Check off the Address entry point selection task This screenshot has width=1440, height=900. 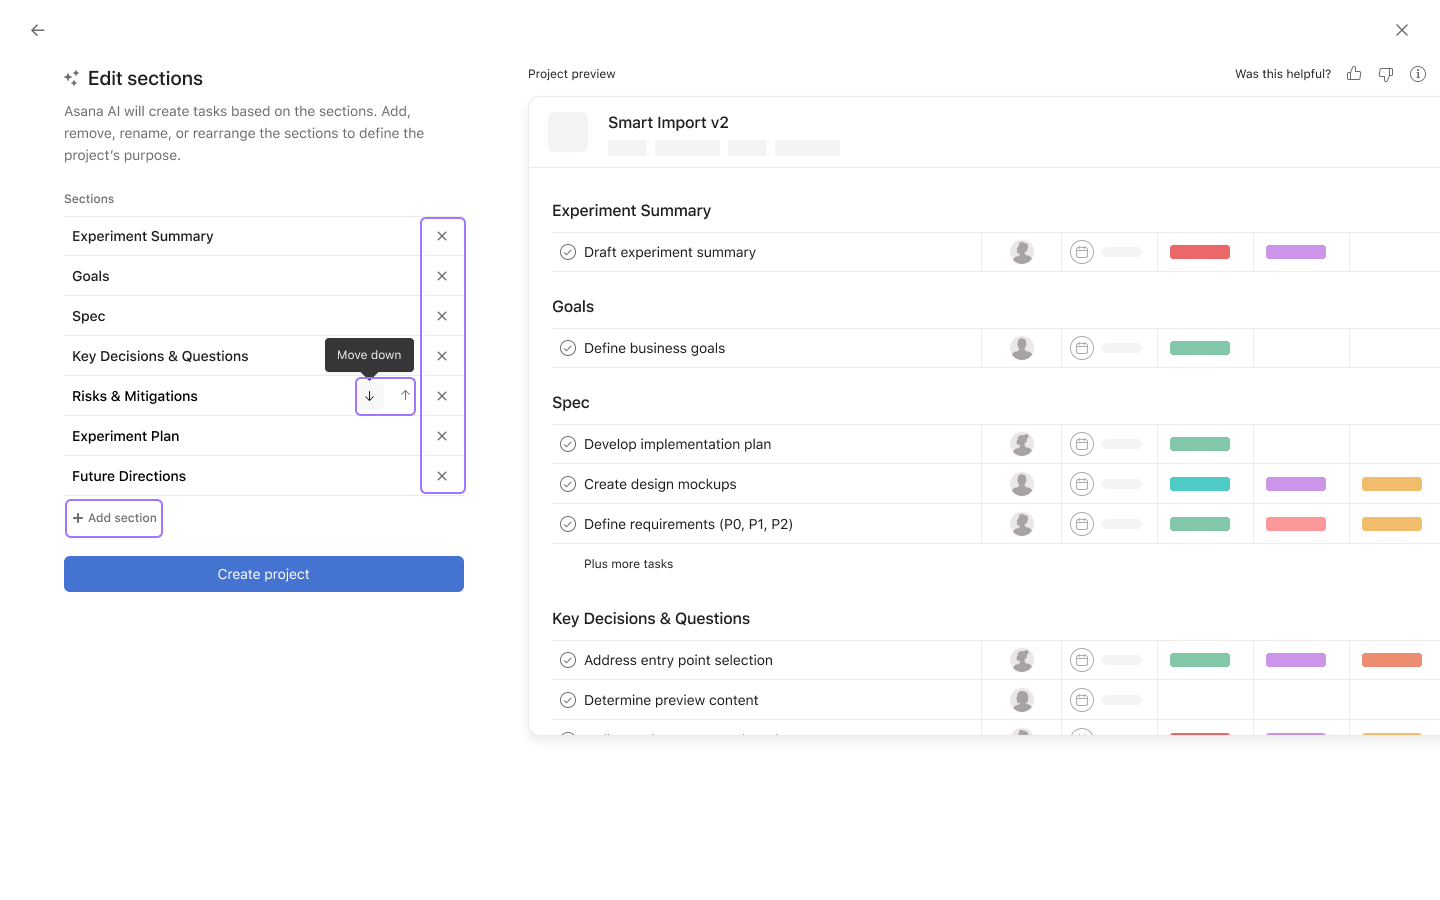568,659
